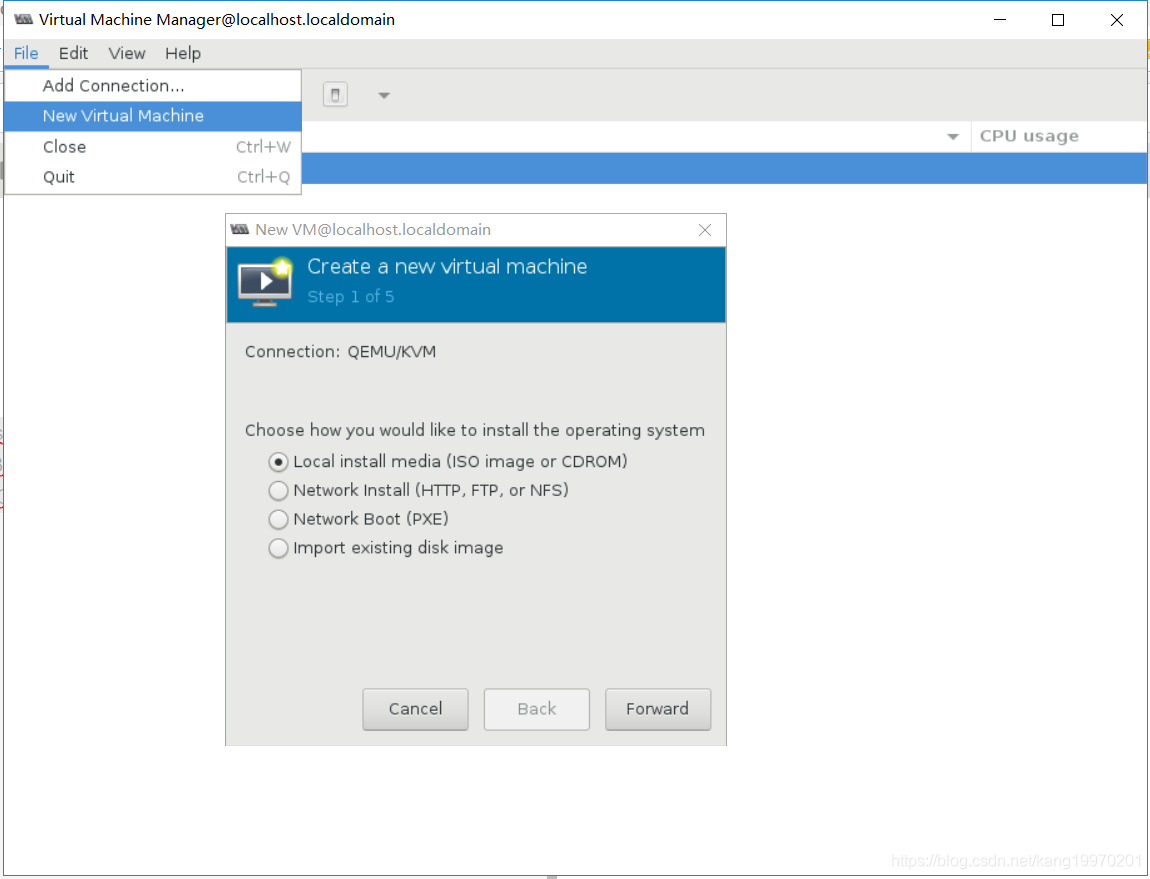Image resolution: width=1150 pixels, height=879 pixels.
Task: Click the Virtual Machine Manager title icon
Action: click(23, 20)
